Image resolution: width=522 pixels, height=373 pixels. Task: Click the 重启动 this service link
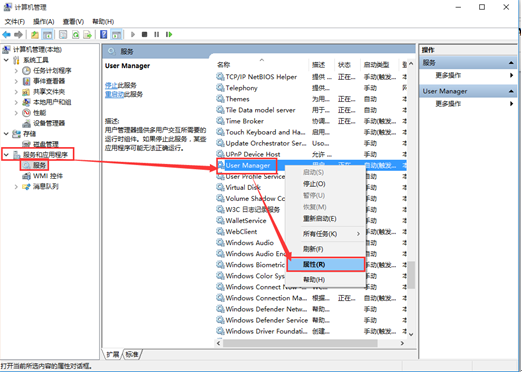(114, 94)
